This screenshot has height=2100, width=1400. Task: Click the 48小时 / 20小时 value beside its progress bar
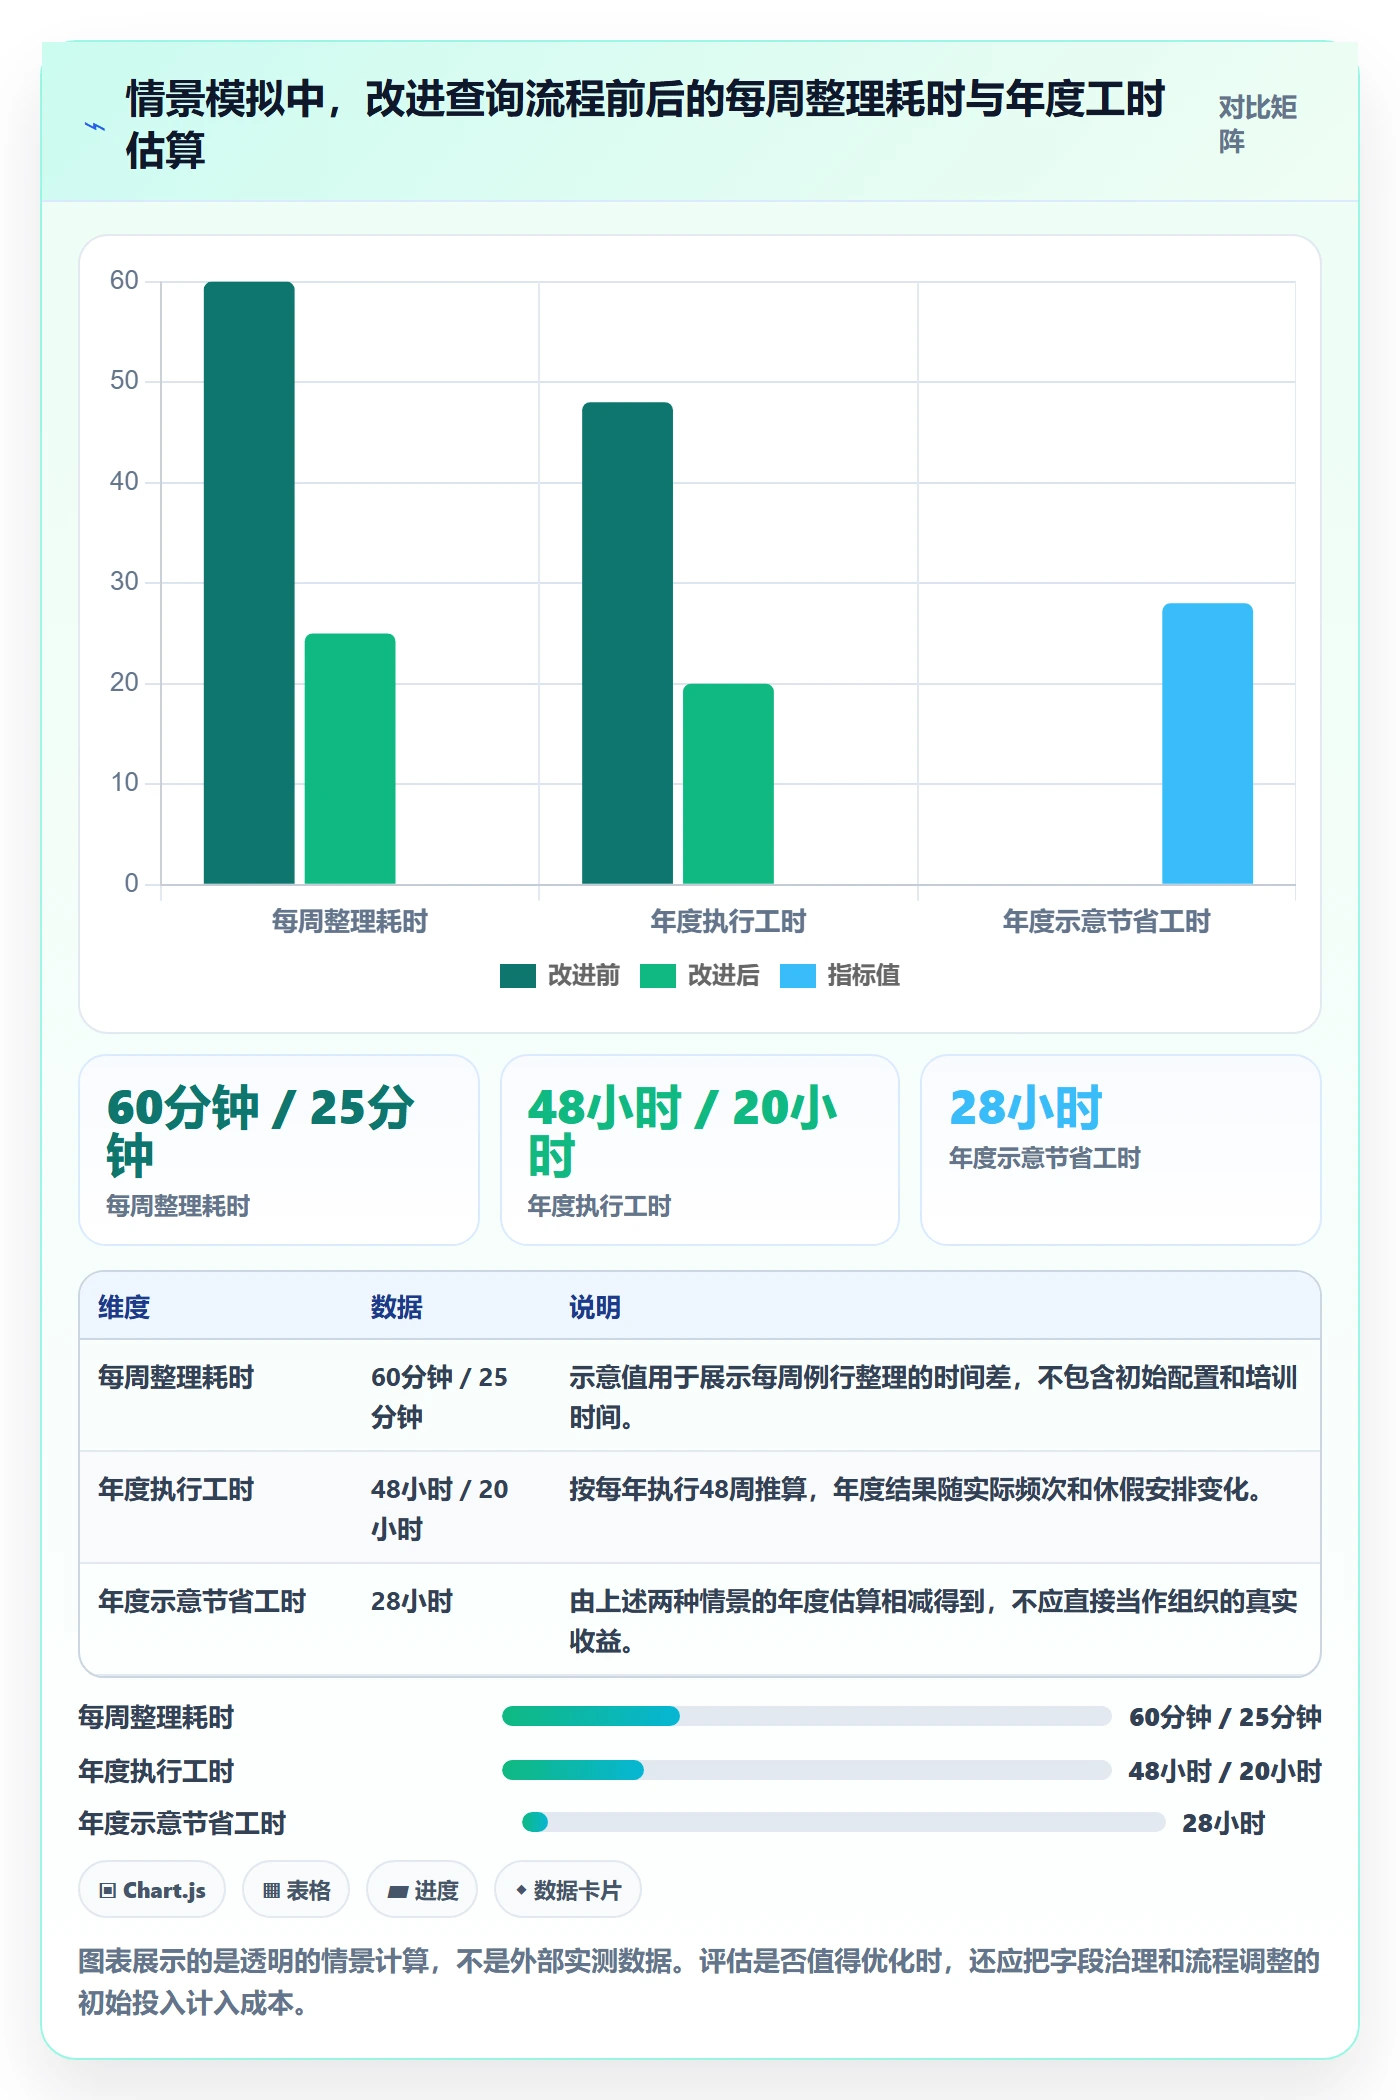click(1225, 1771)
